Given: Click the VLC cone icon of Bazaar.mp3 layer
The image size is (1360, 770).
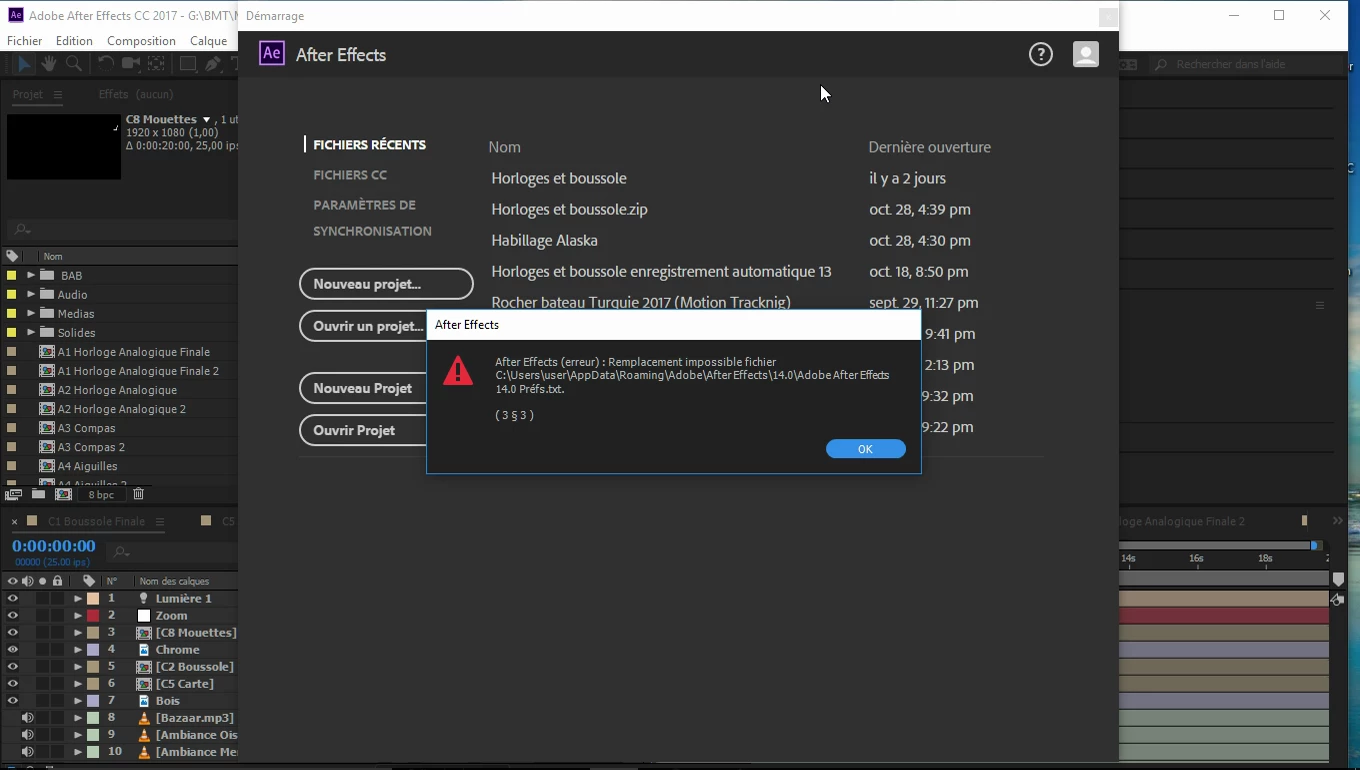Looking at the screenshot, I should [x=144, y=718].
